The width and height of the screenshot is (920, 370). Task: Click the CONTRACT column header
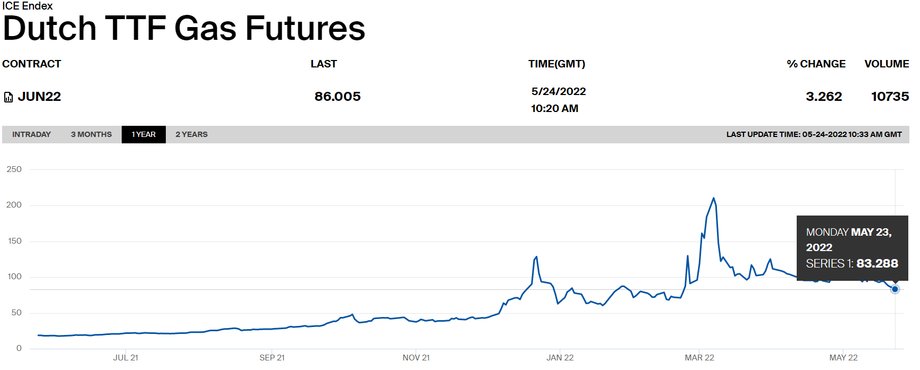point(32,64)
